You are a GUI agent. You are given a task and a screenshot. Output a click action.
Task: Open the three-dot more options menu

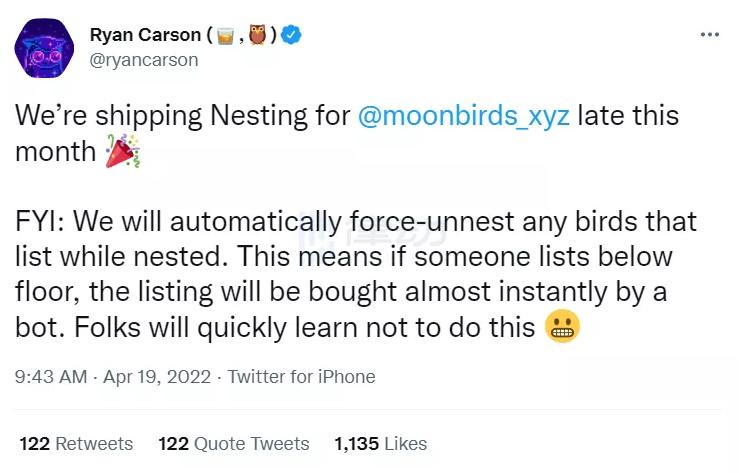[x=709, y=34]
